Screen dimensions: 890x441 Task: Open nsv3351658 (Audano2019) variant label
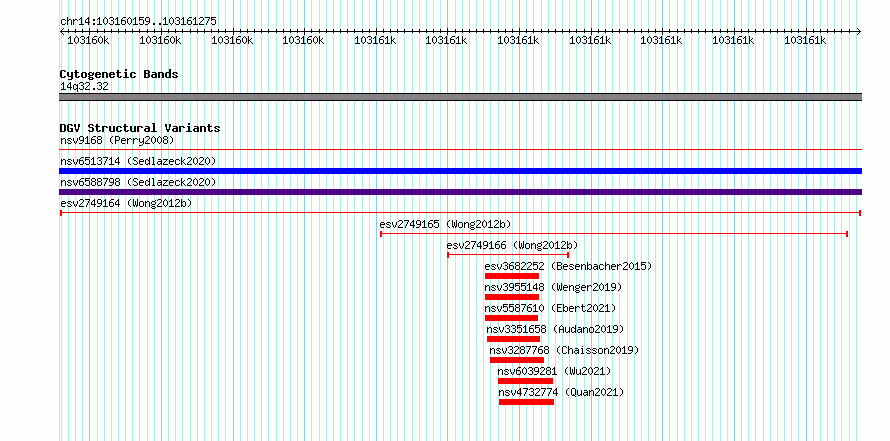point(555,329)
